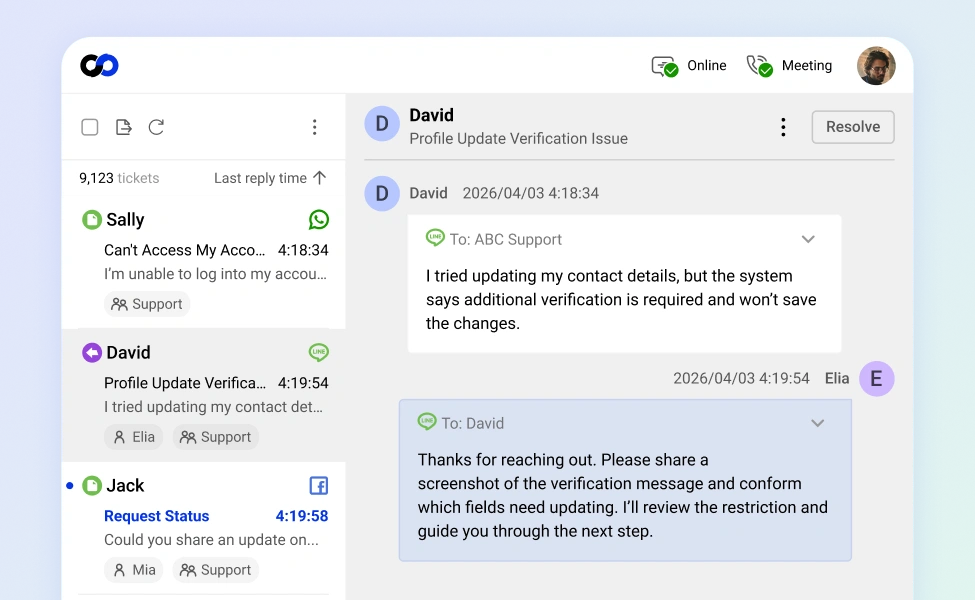This screenshot has width=975, height=600.
Task: Tick the select-all tickets checkbox
Action: pos(90,127)
